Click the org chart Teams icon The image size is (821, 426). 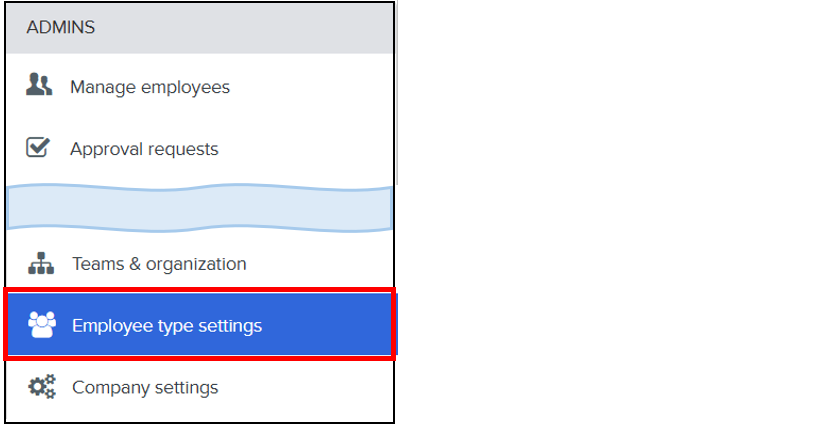pos(41,263)
